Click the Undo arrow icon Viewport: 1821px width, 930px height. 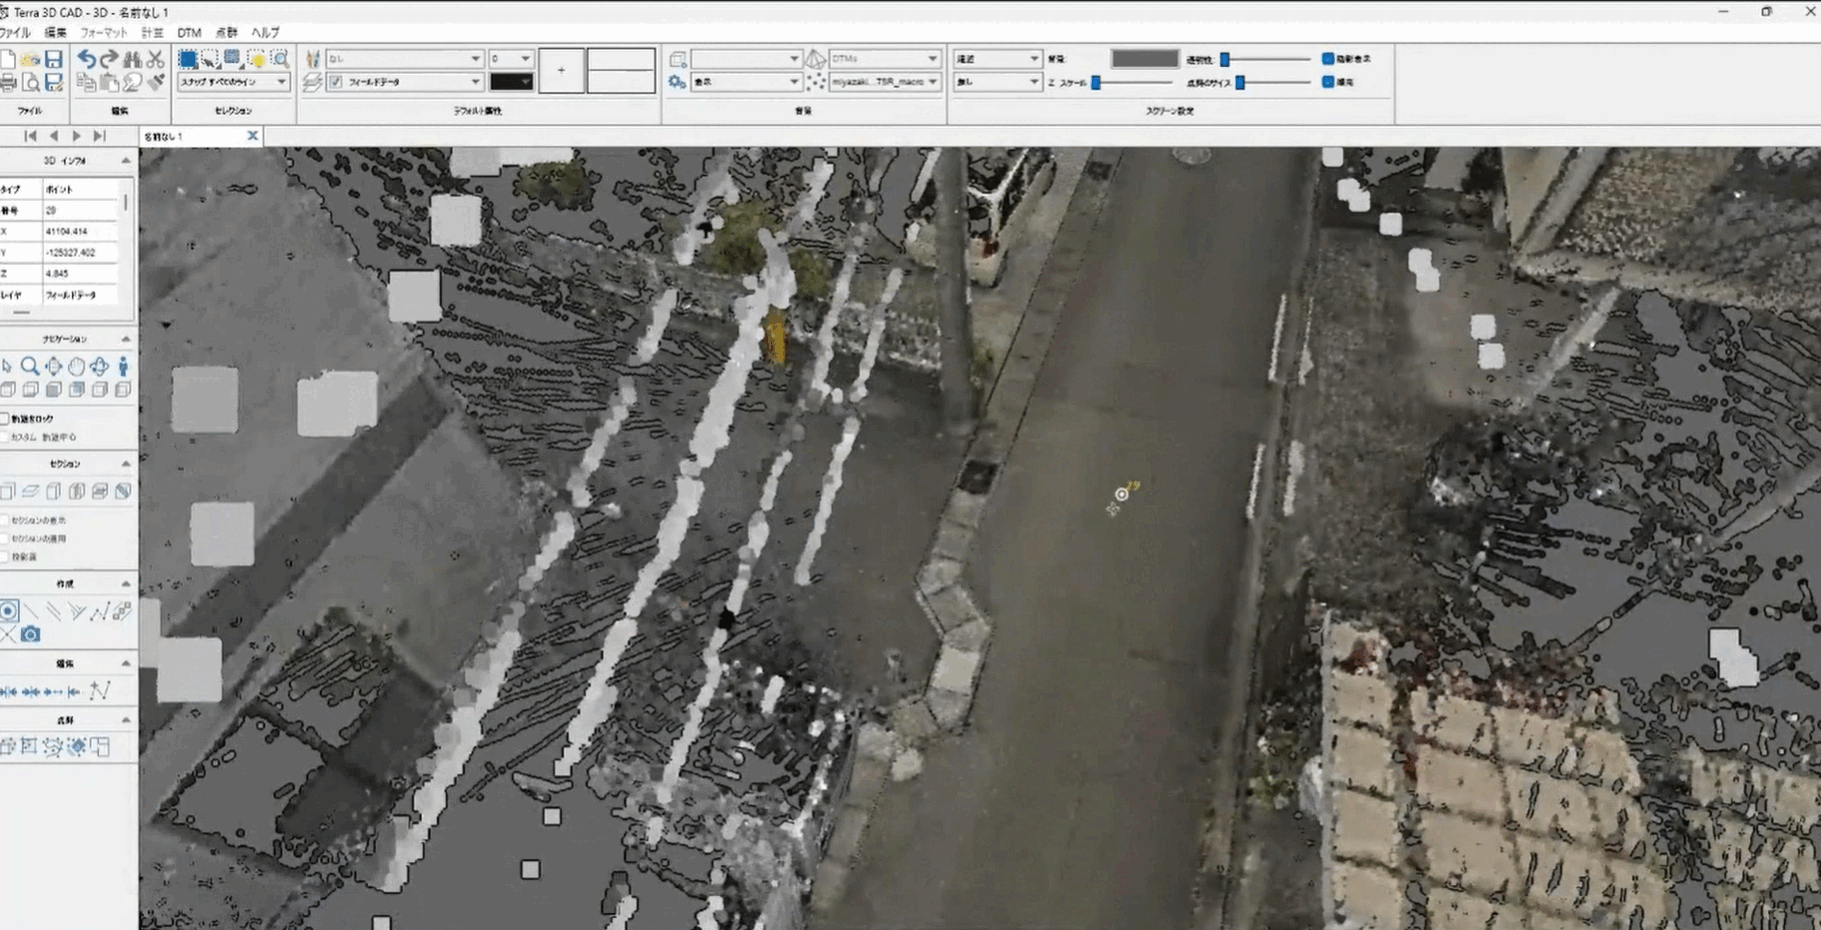click(86, 59)
